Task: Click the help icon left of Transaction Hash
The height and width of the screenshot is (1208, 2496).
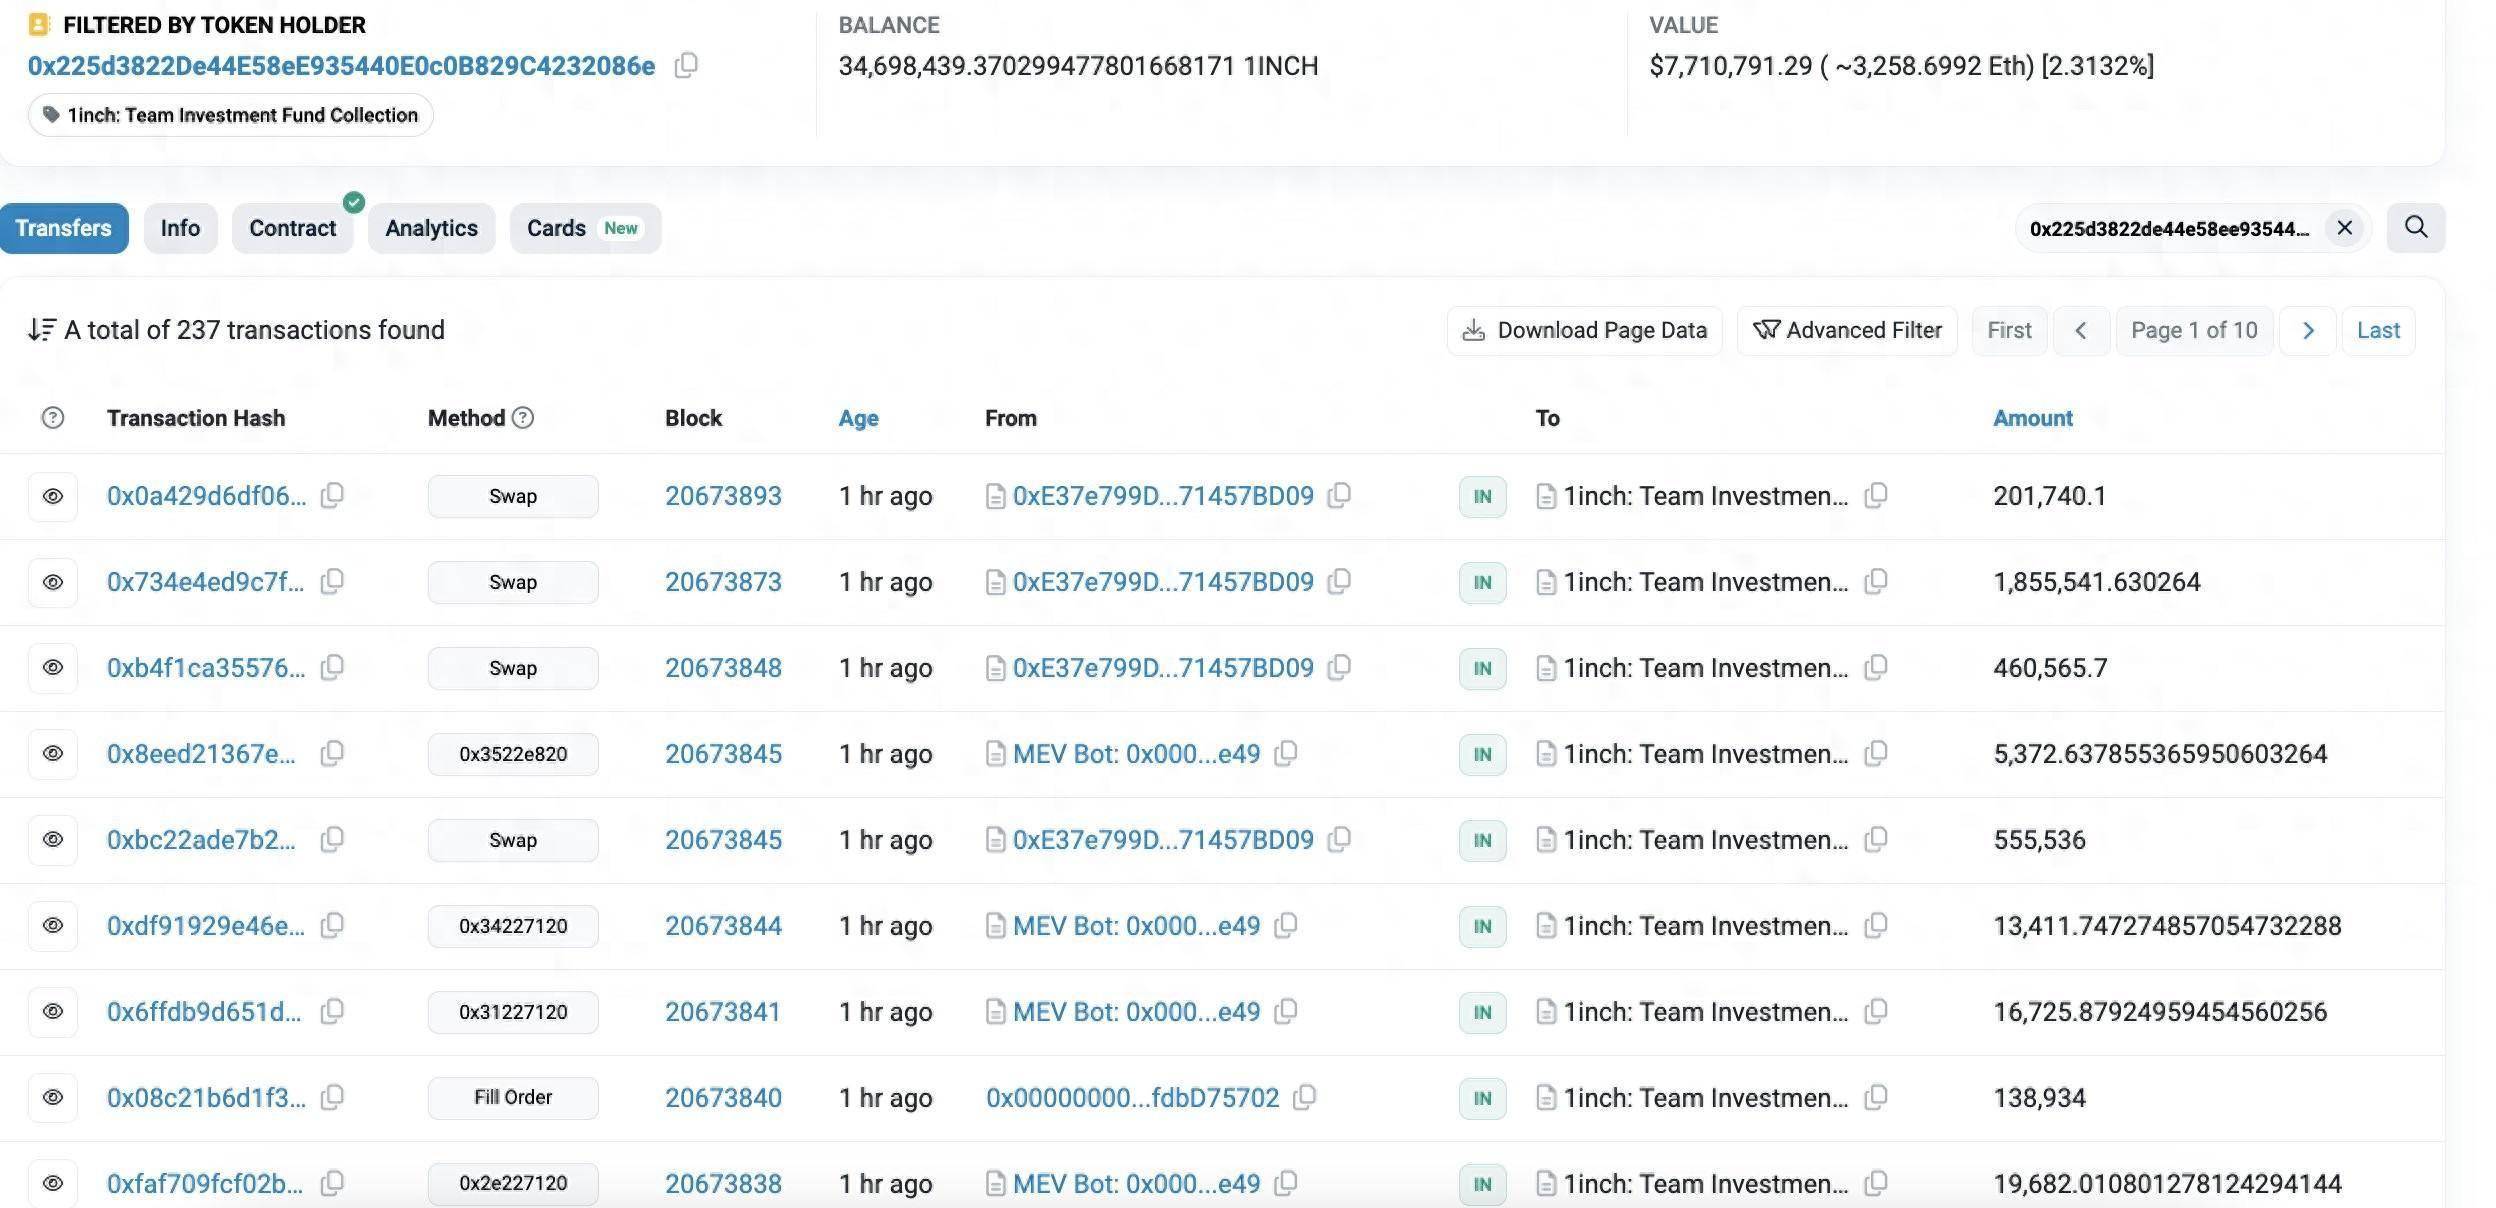Action: coord(53,418)
